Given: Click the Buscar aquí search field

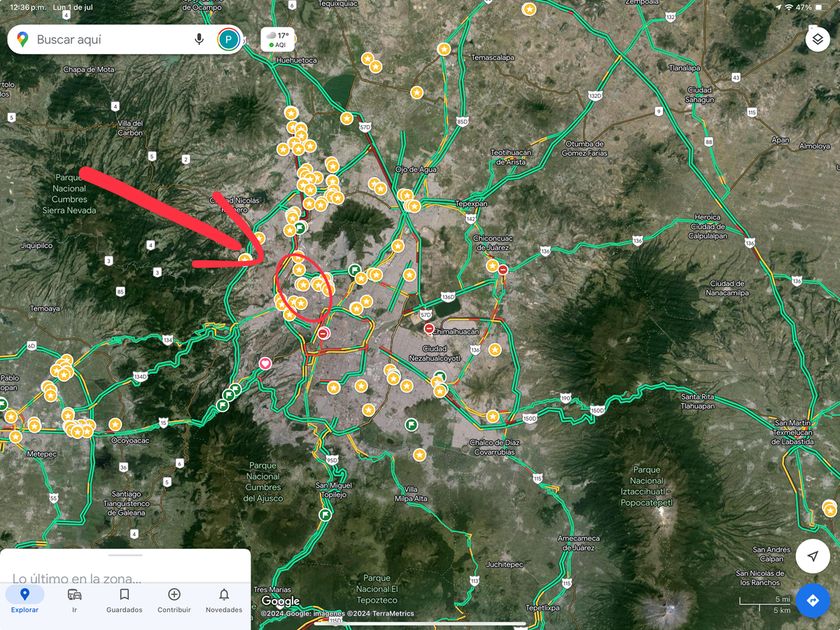Looking at the screenshot, I should [x=125, y=39].
